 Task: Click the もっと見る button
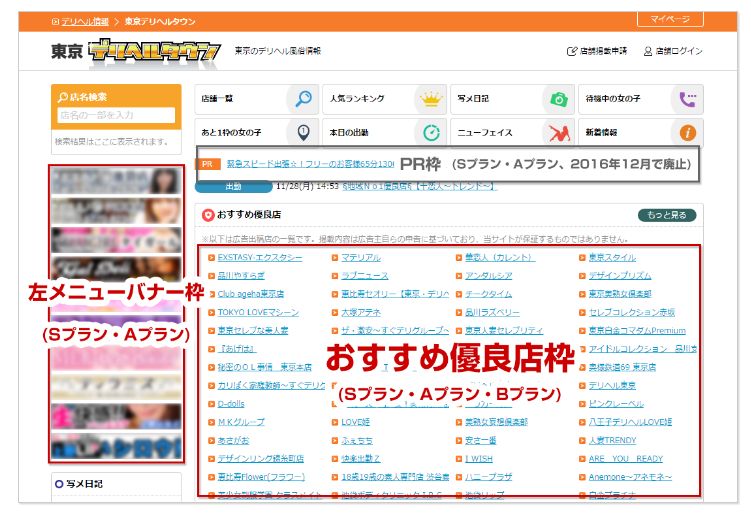click(x=667, y=215)
